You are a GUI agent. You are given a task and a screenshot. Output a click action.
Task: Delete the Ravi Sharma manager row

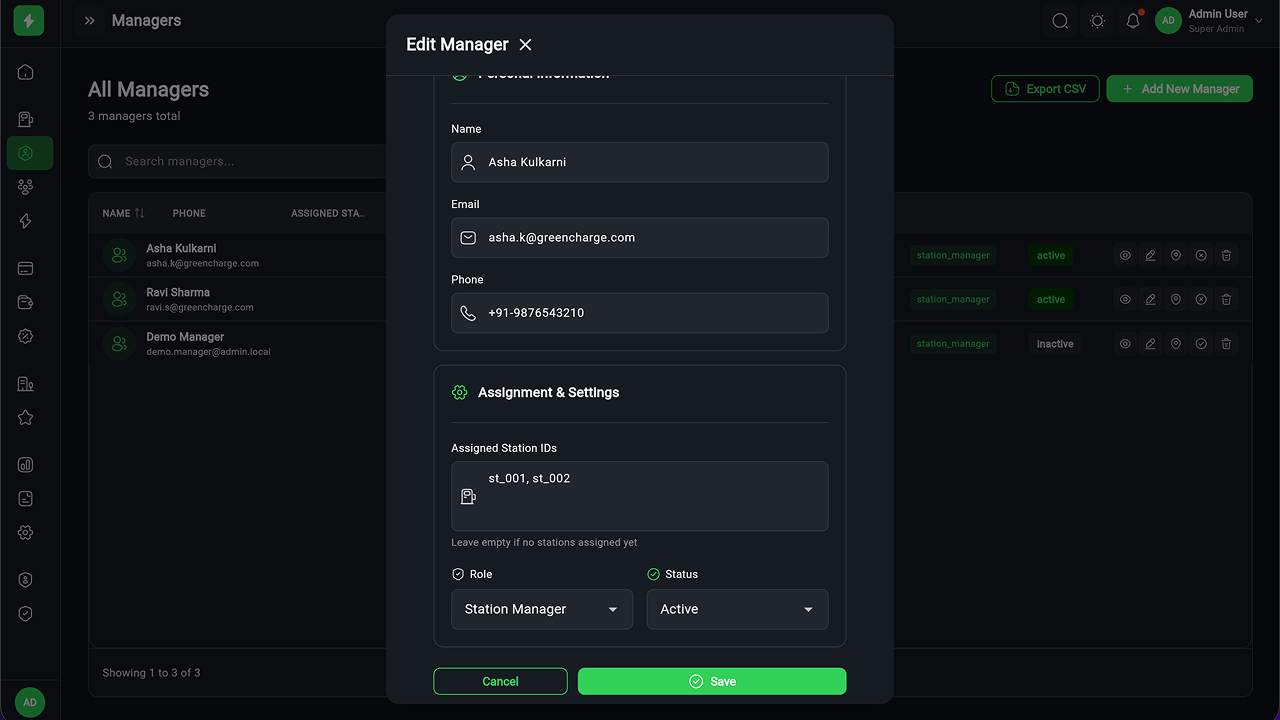click(x=1226, y=299)
